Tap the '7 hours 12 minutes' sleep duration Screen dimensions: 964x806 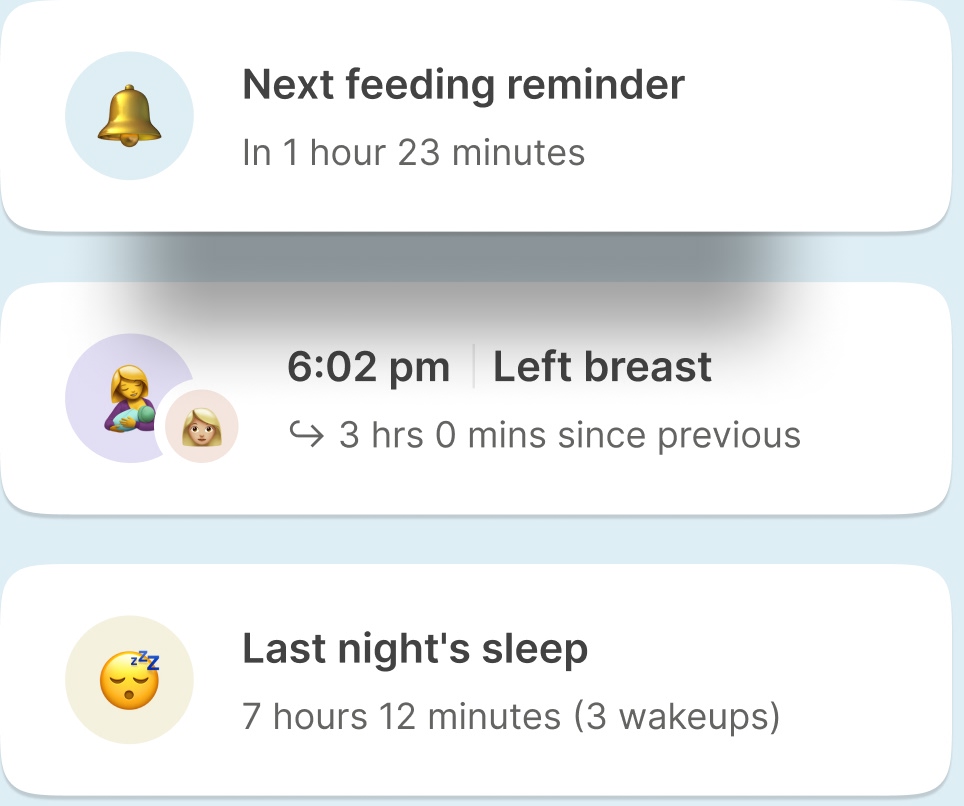(x=401, y=717)
